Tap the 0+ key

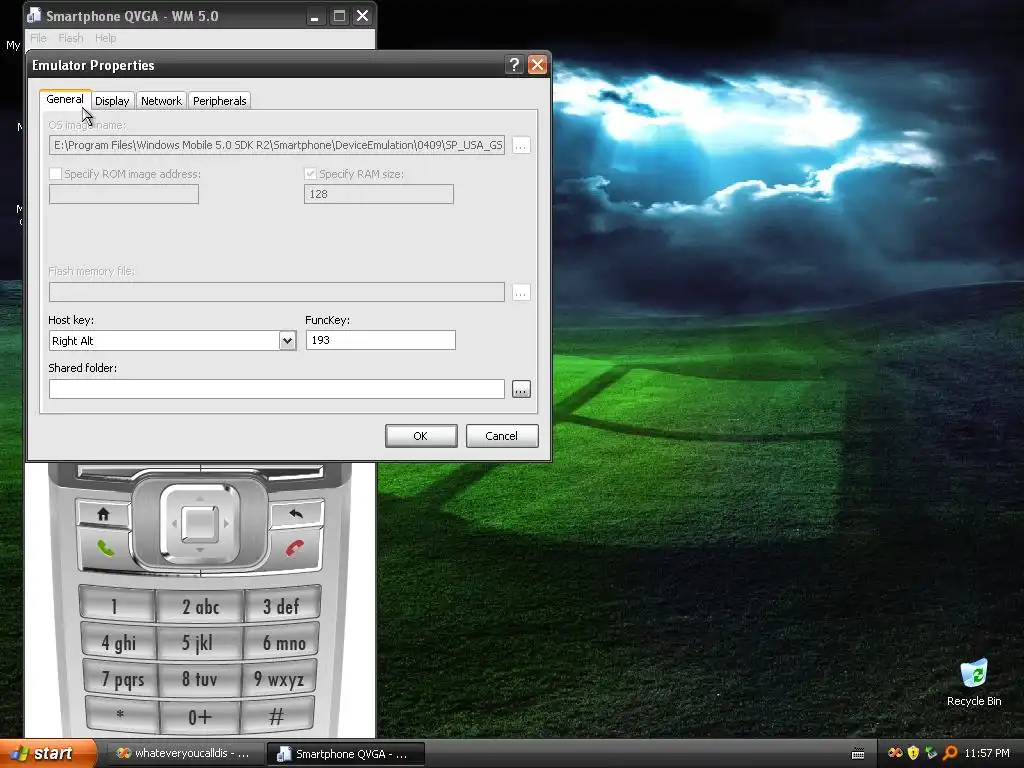[200, 717]
